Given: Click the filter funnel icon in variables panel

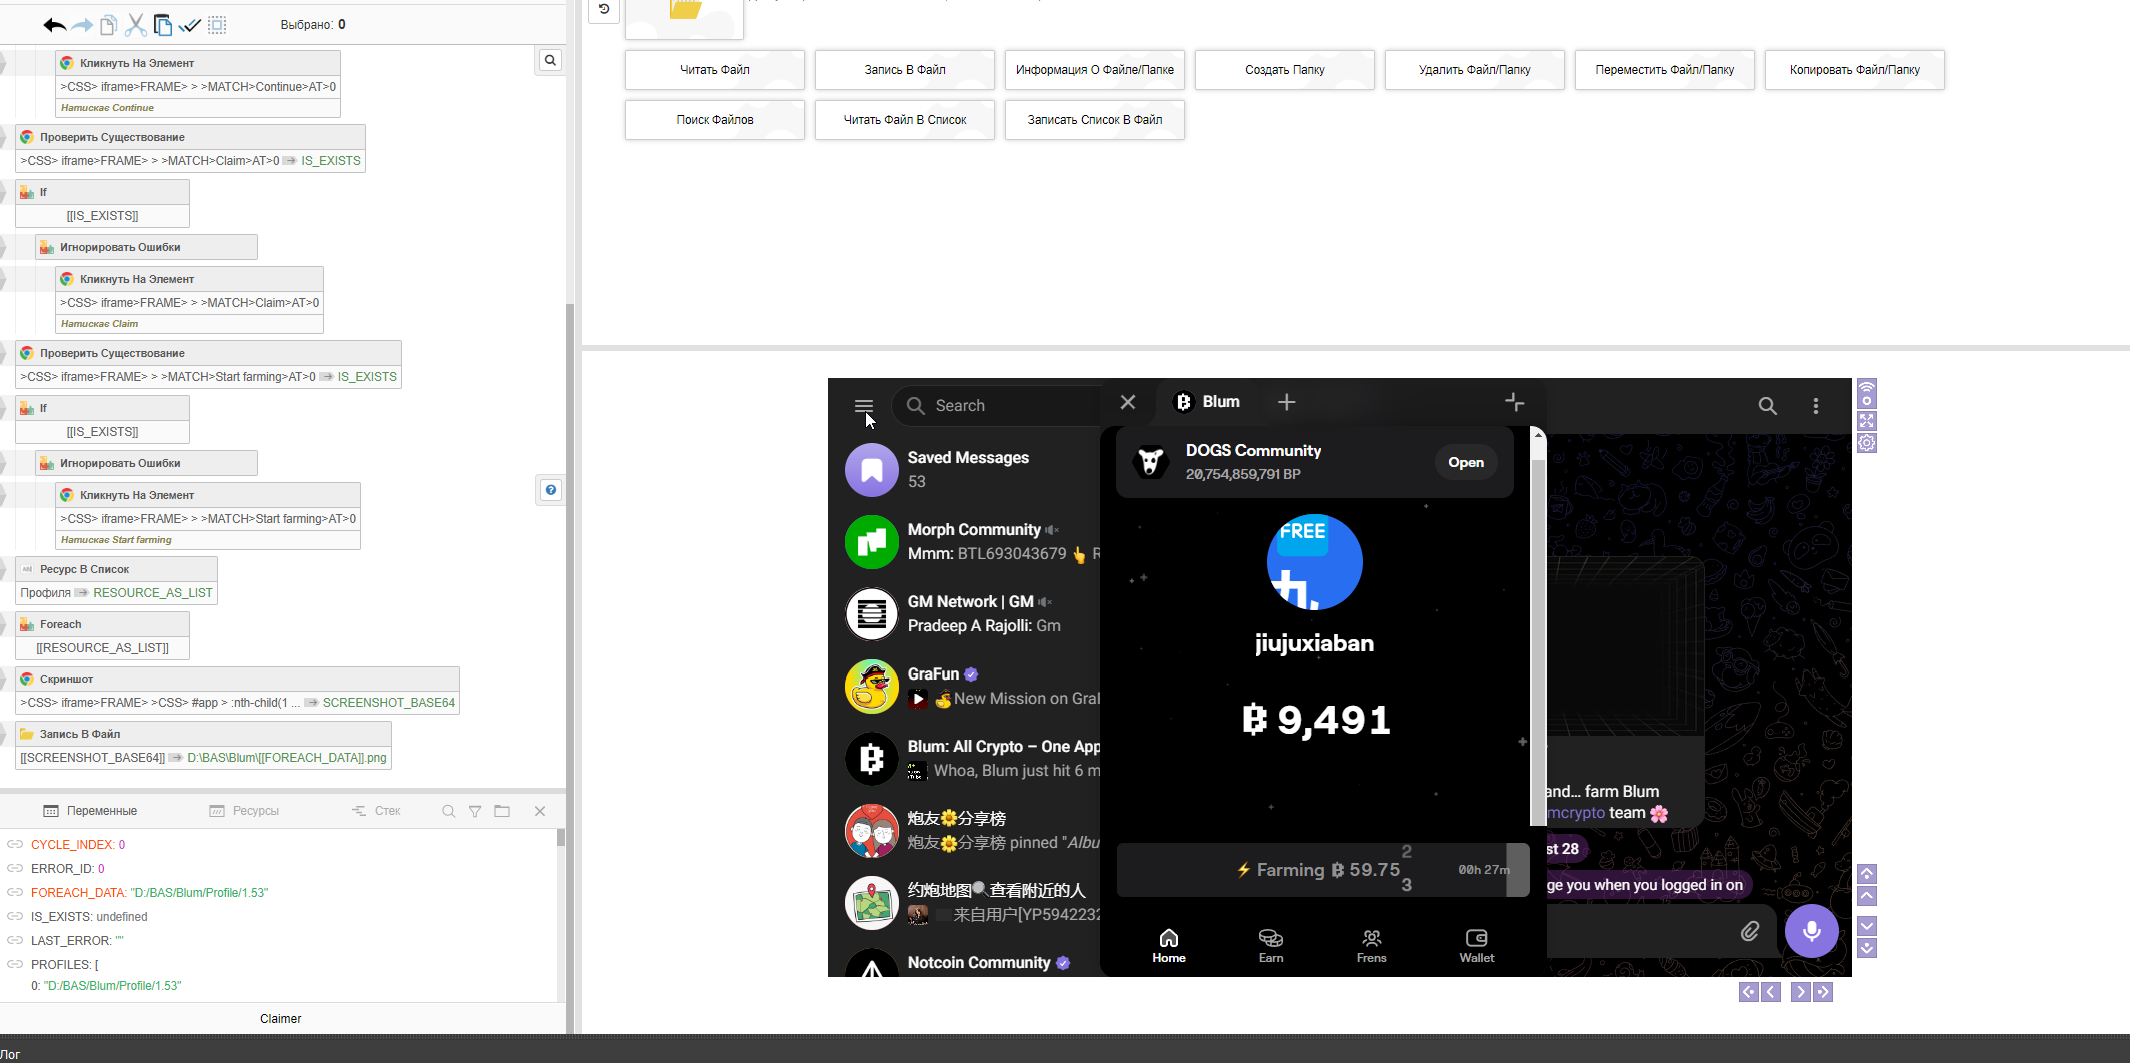Looking at the screenshot, I should point(475,811).
